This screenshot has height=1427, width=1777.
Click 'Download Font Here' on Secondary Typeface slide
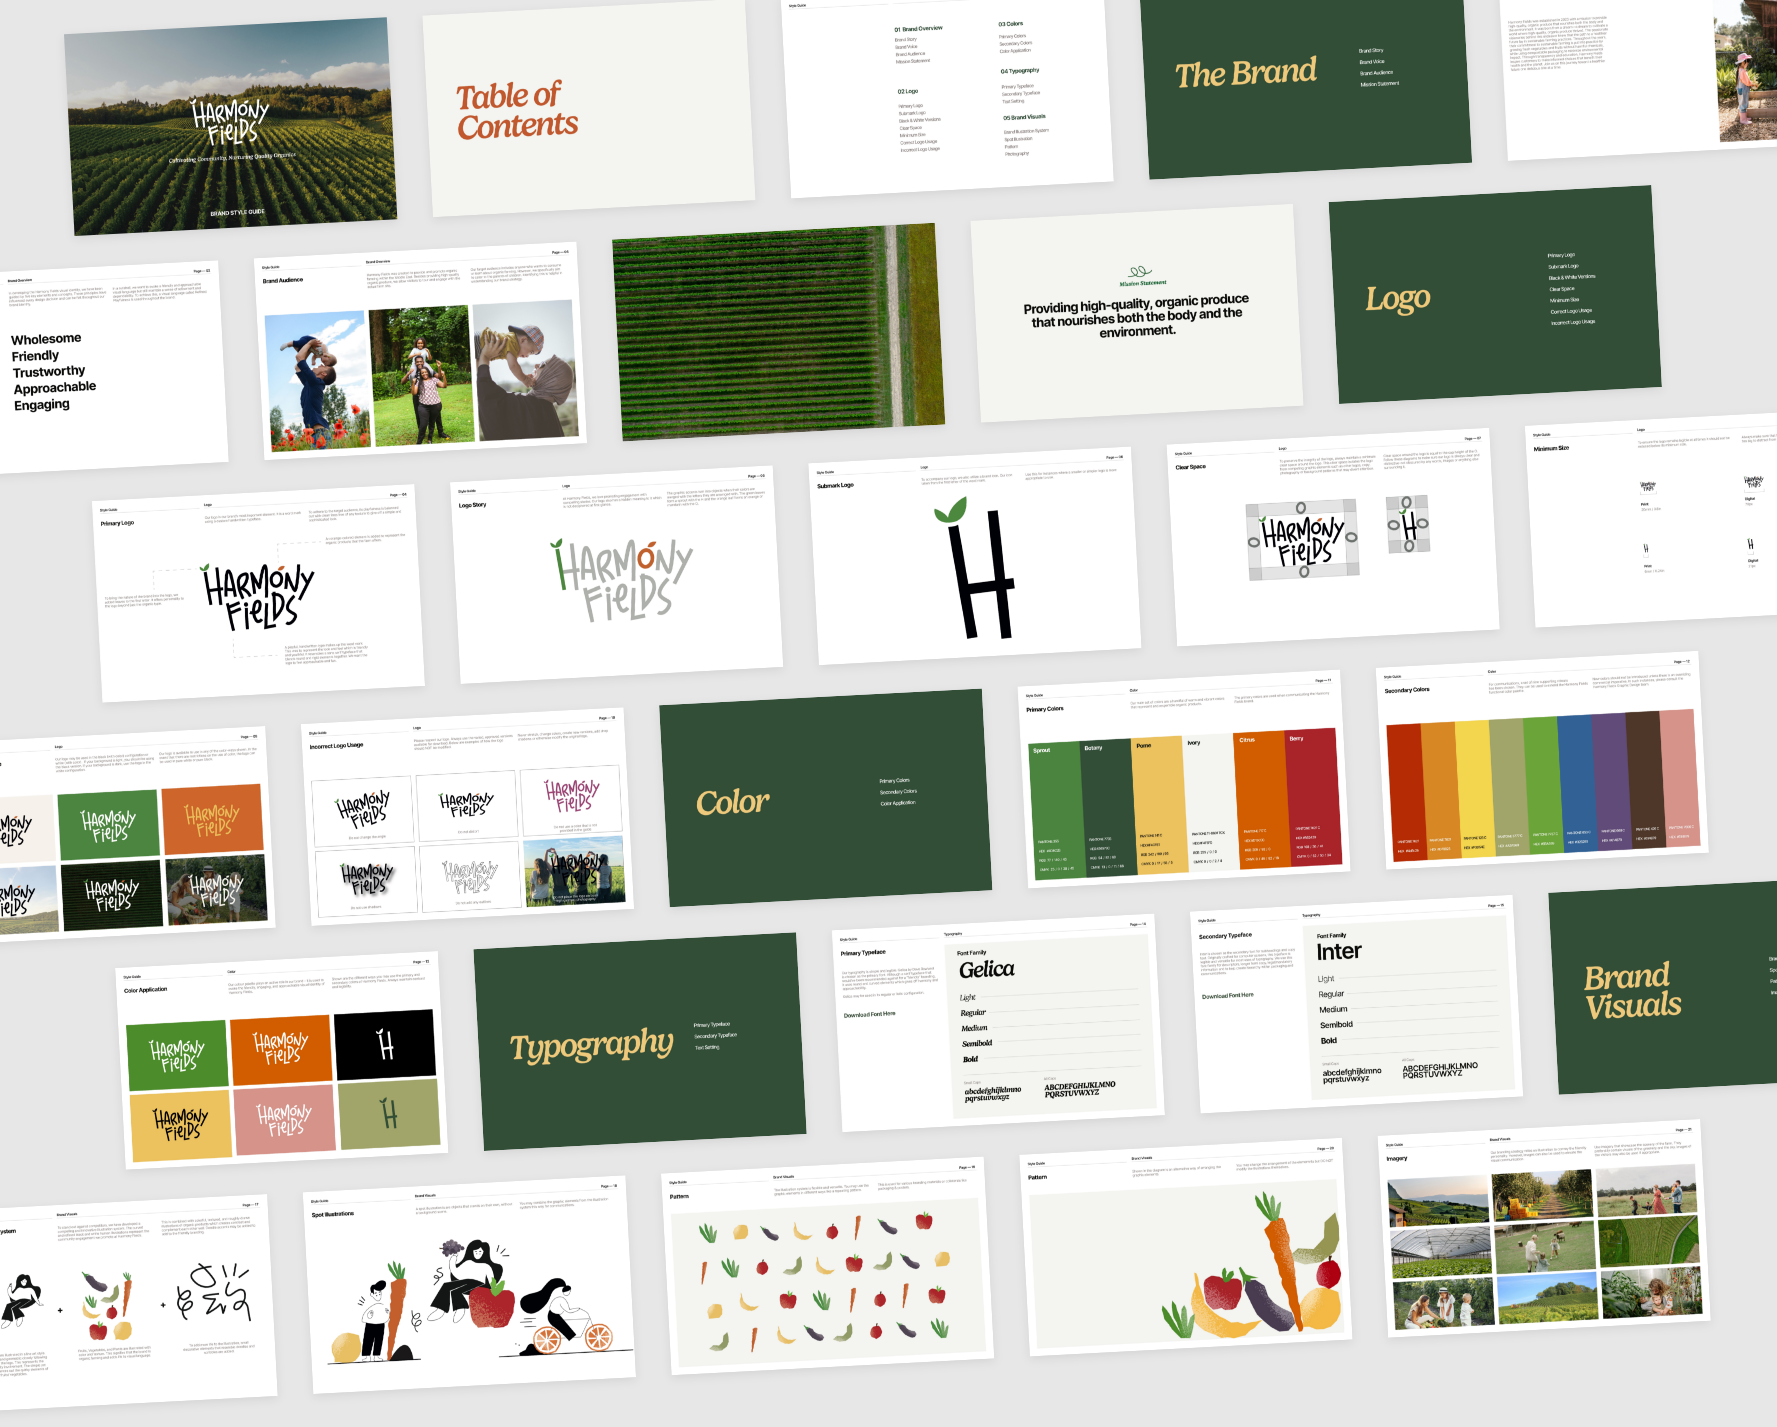(x=1227, y=995)
